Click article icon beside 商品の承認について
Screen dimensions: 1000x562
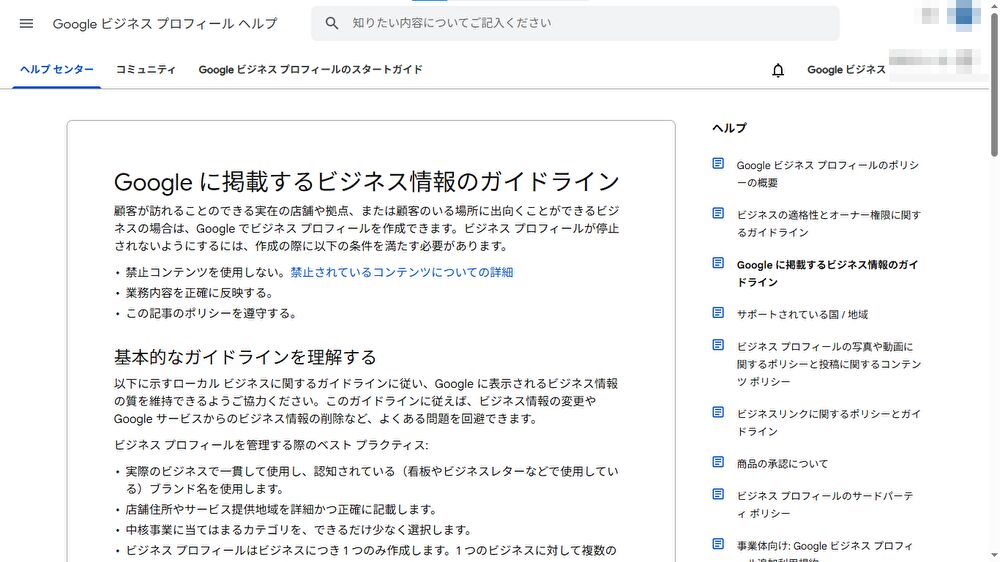pyautogui.click(x=718, y=462)
